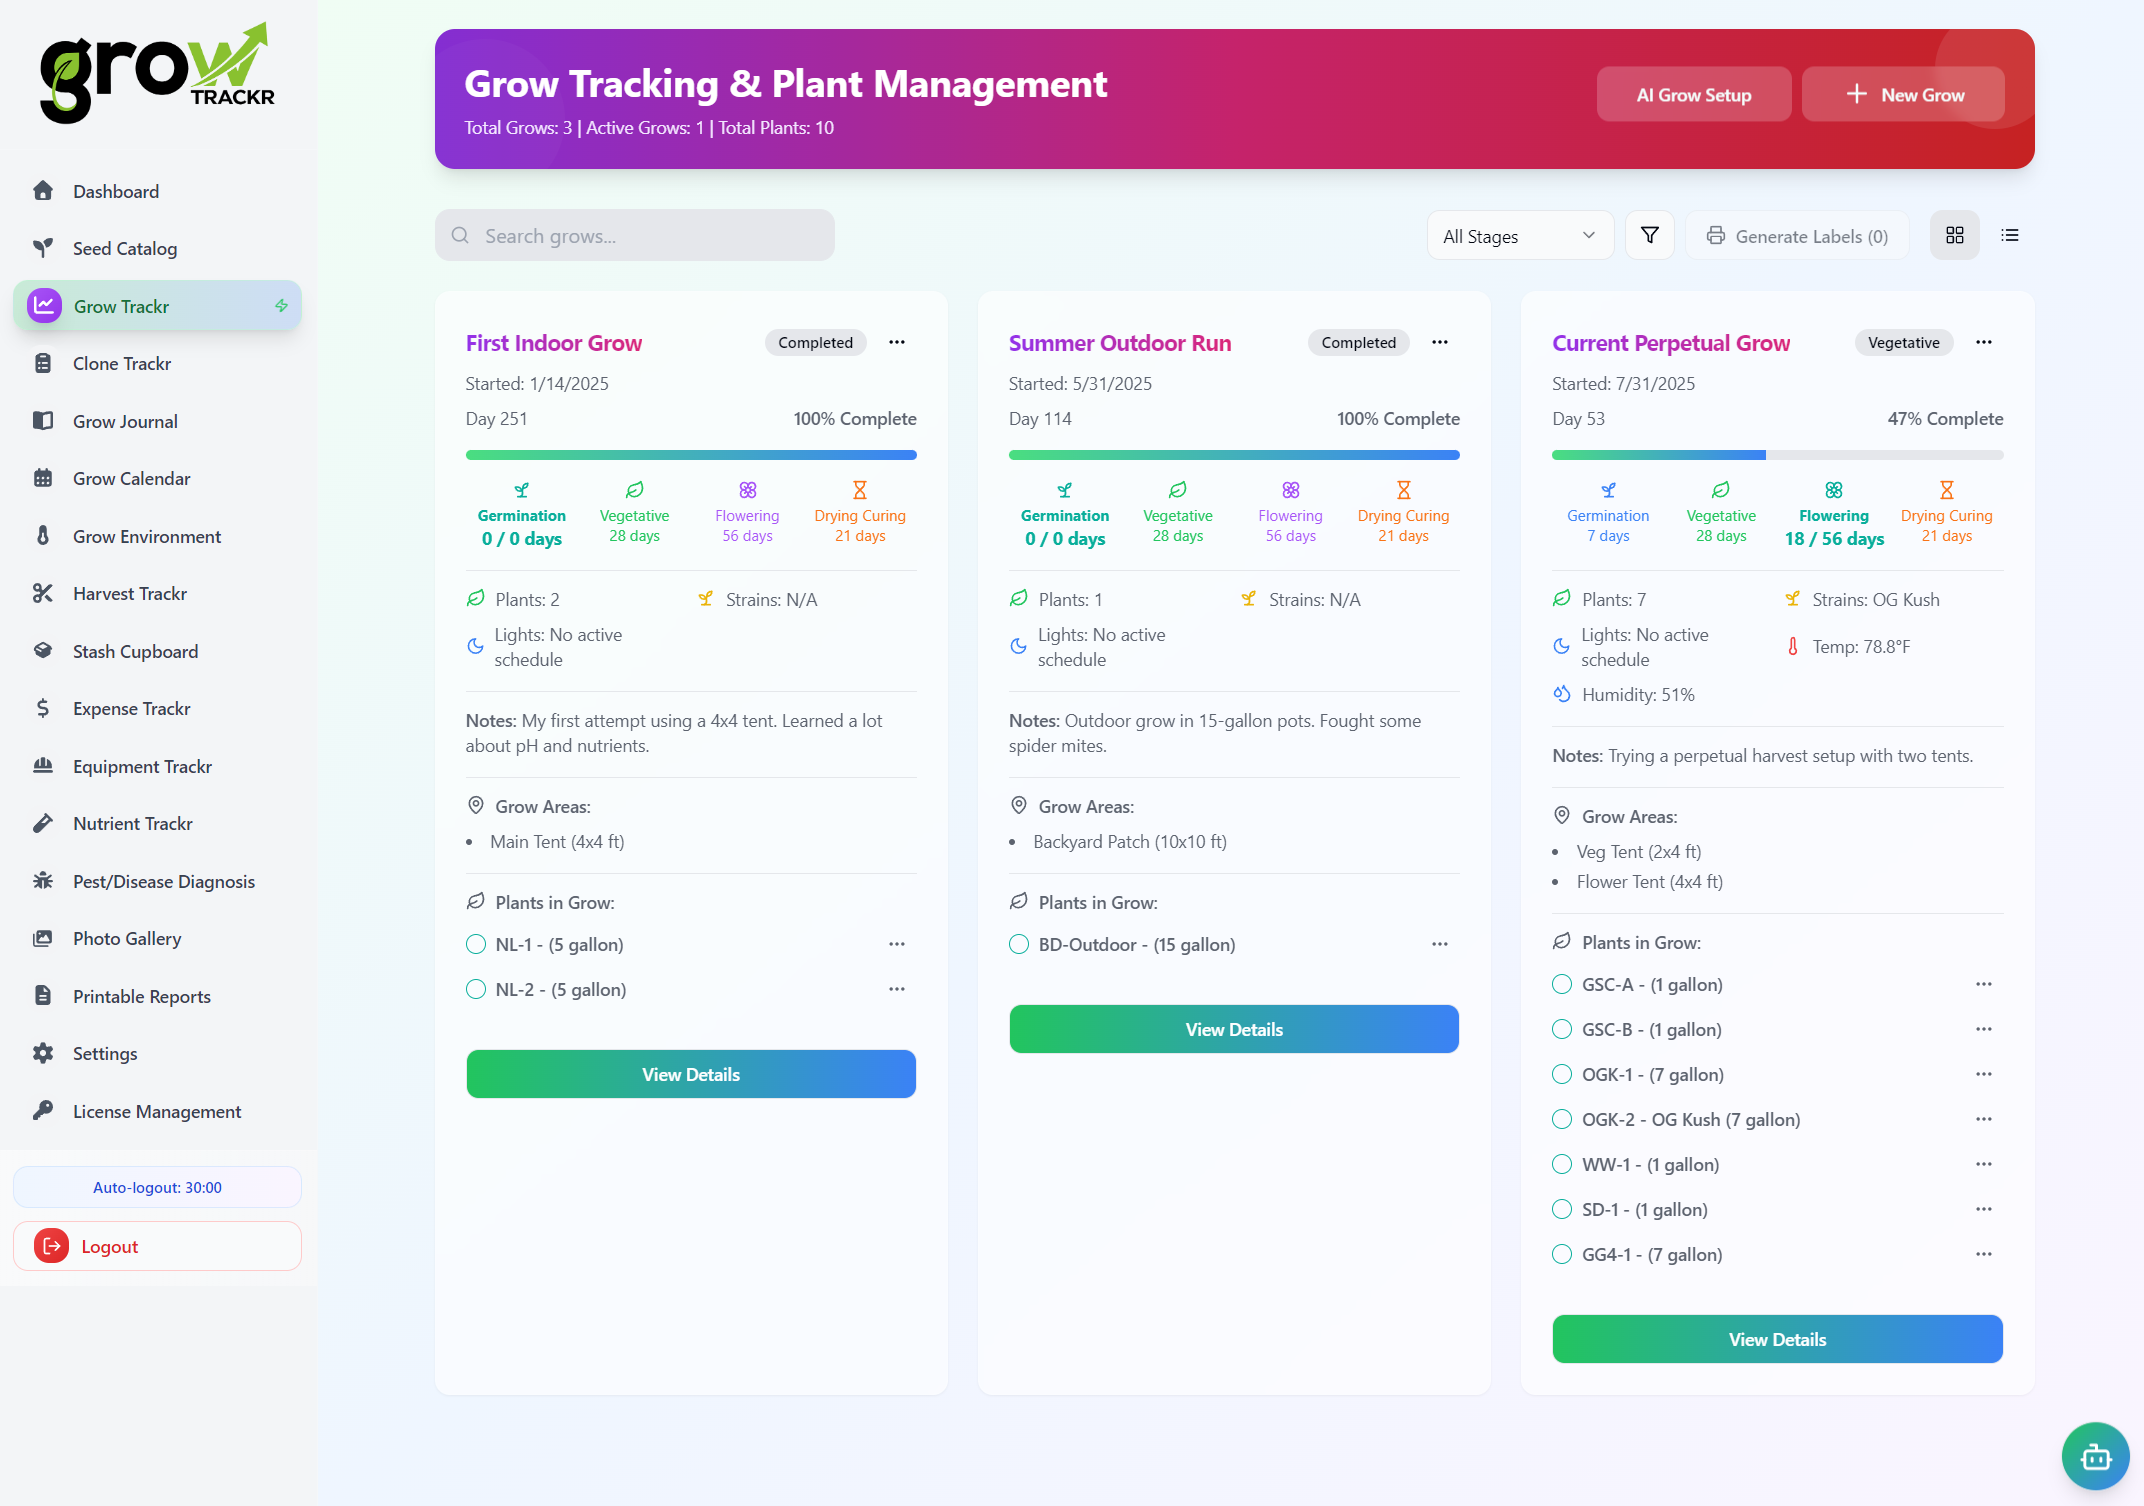Open the All Stages dropdown
Image resolution: width=2144 pixels, height=1506 pixels.
click(1520, 236)
